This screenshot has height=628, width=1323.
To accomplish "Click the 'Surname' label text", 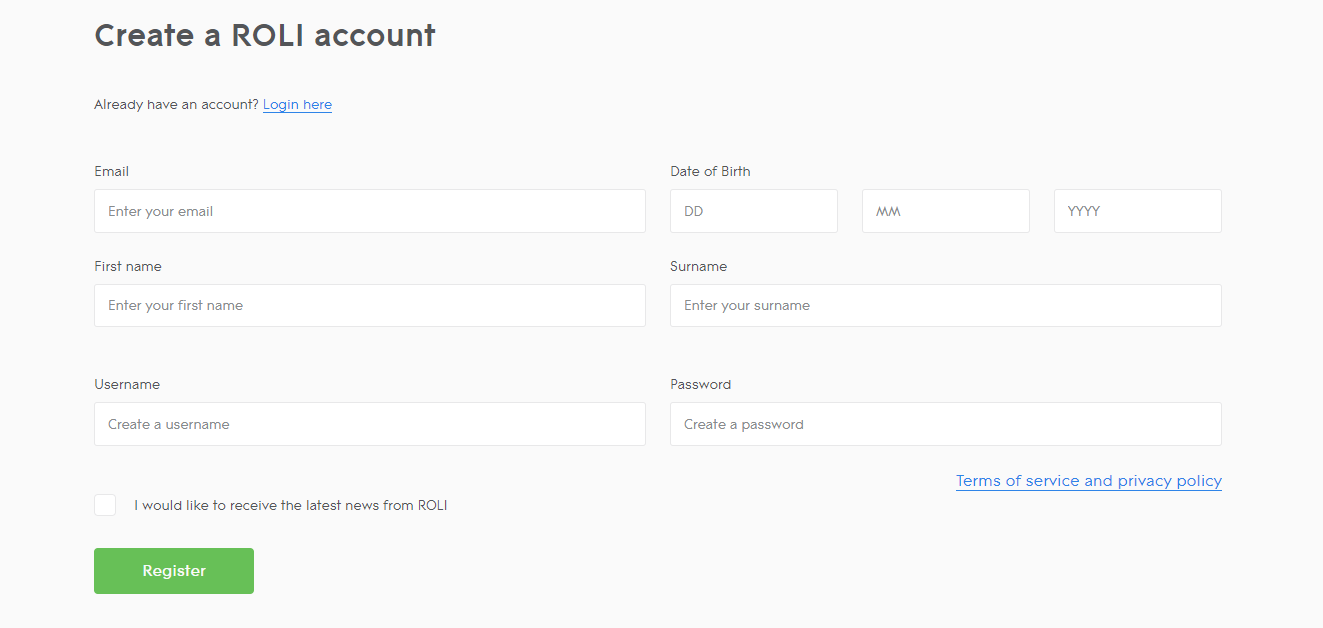I will 699,266.
